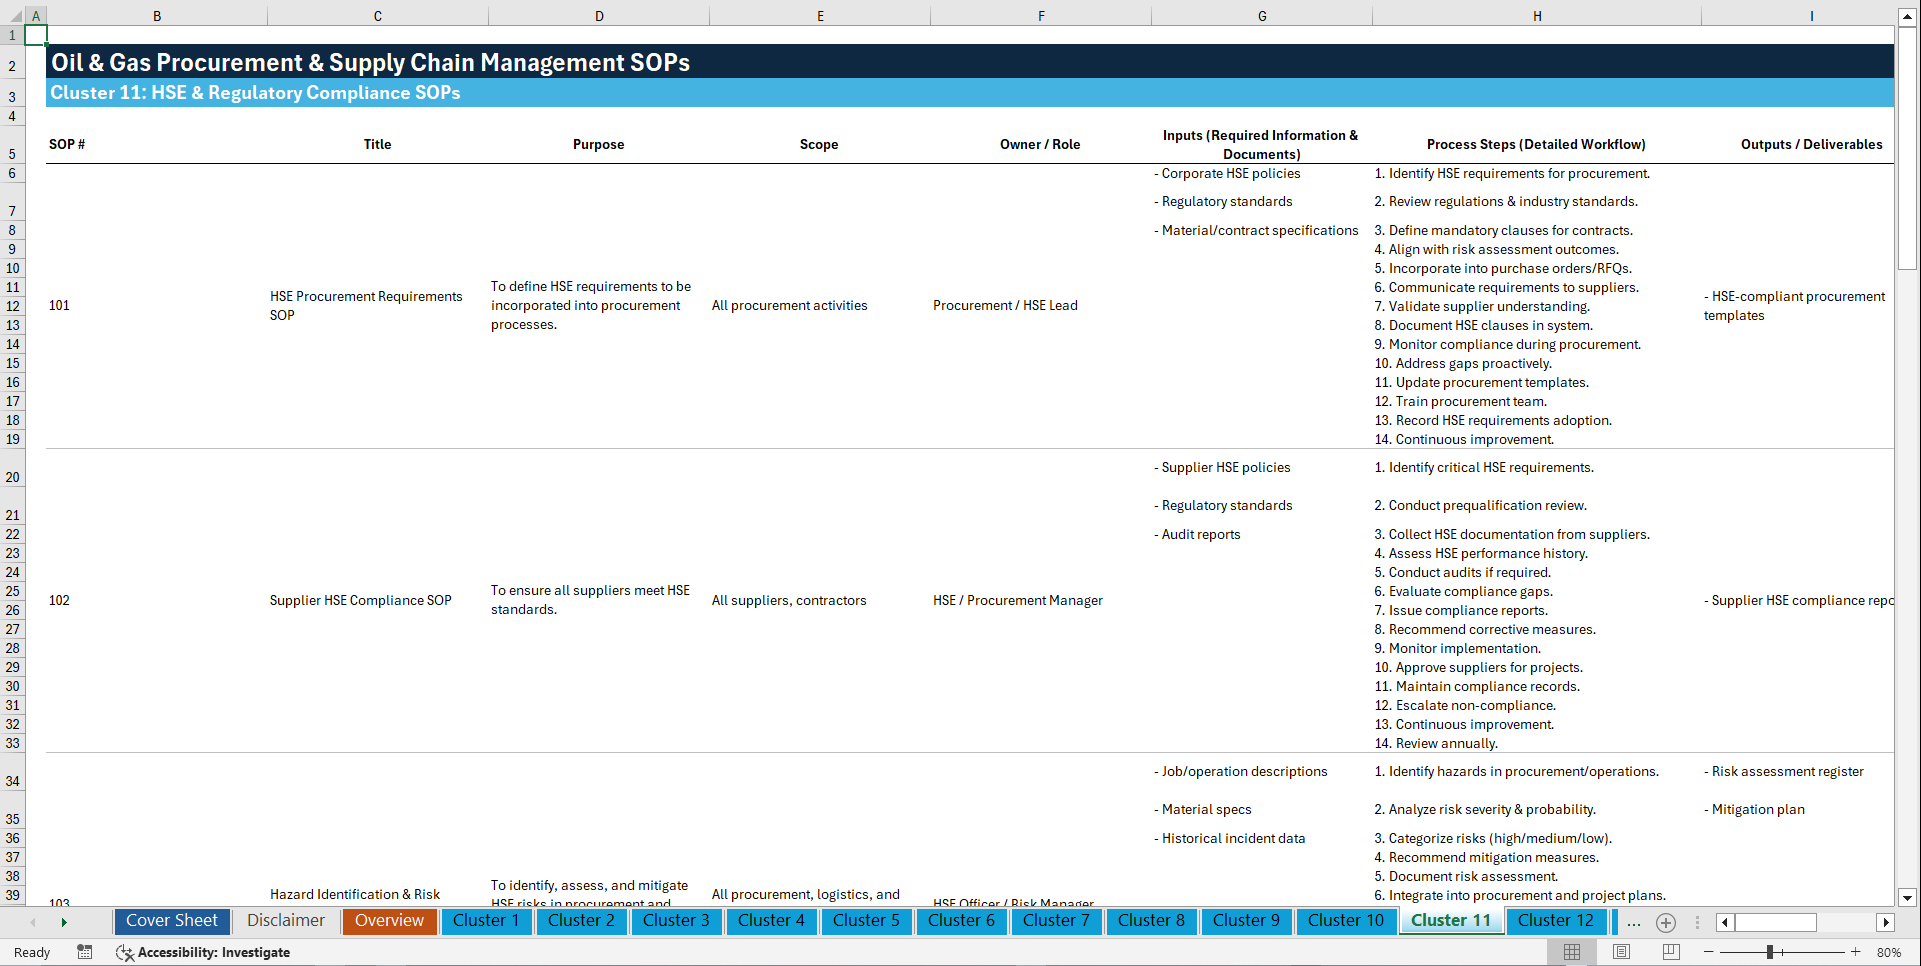Click the next-sheet navigation arrow
This screenshot has height=966, width=1921.
65,922
